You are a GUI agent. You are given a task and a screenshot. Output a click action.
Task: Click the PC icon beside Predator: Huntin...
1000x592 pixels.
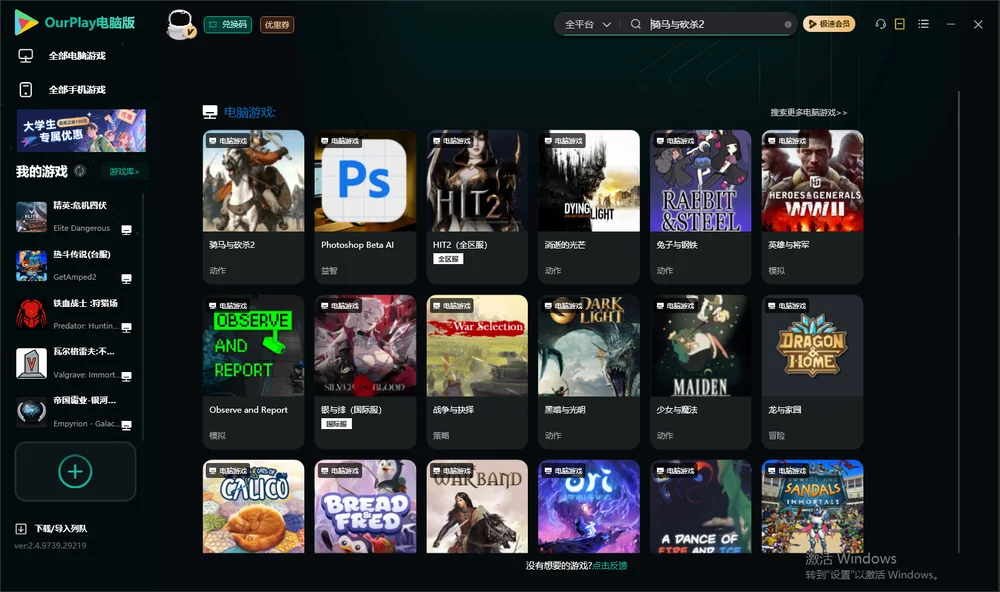126,327
